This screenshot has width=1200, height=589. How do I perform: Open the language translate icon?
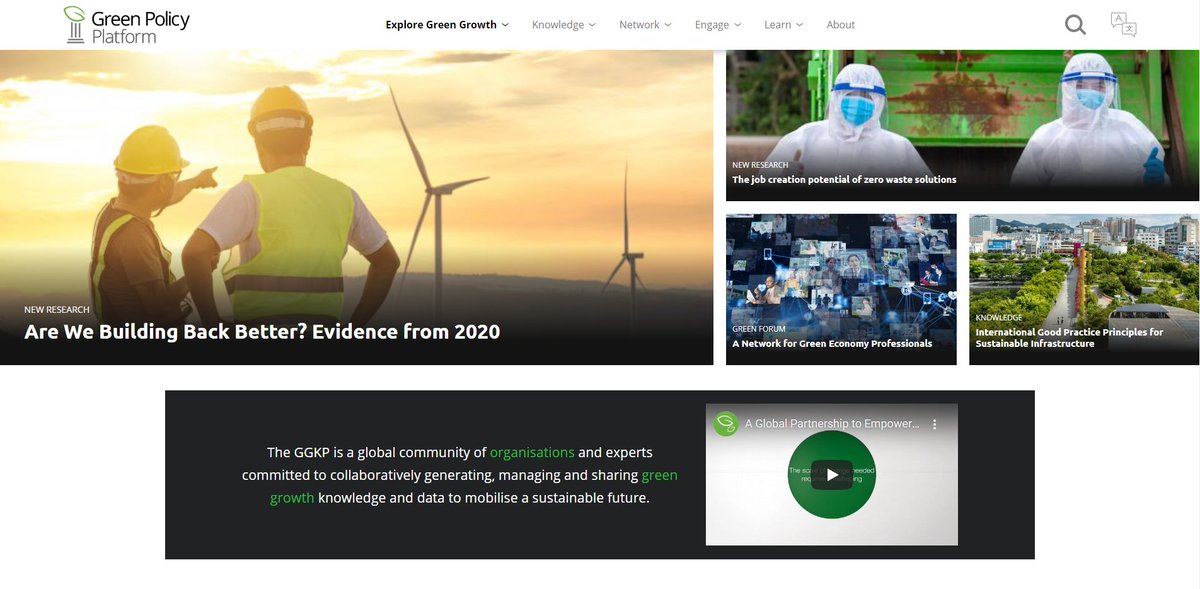[x=1123, y=24]
